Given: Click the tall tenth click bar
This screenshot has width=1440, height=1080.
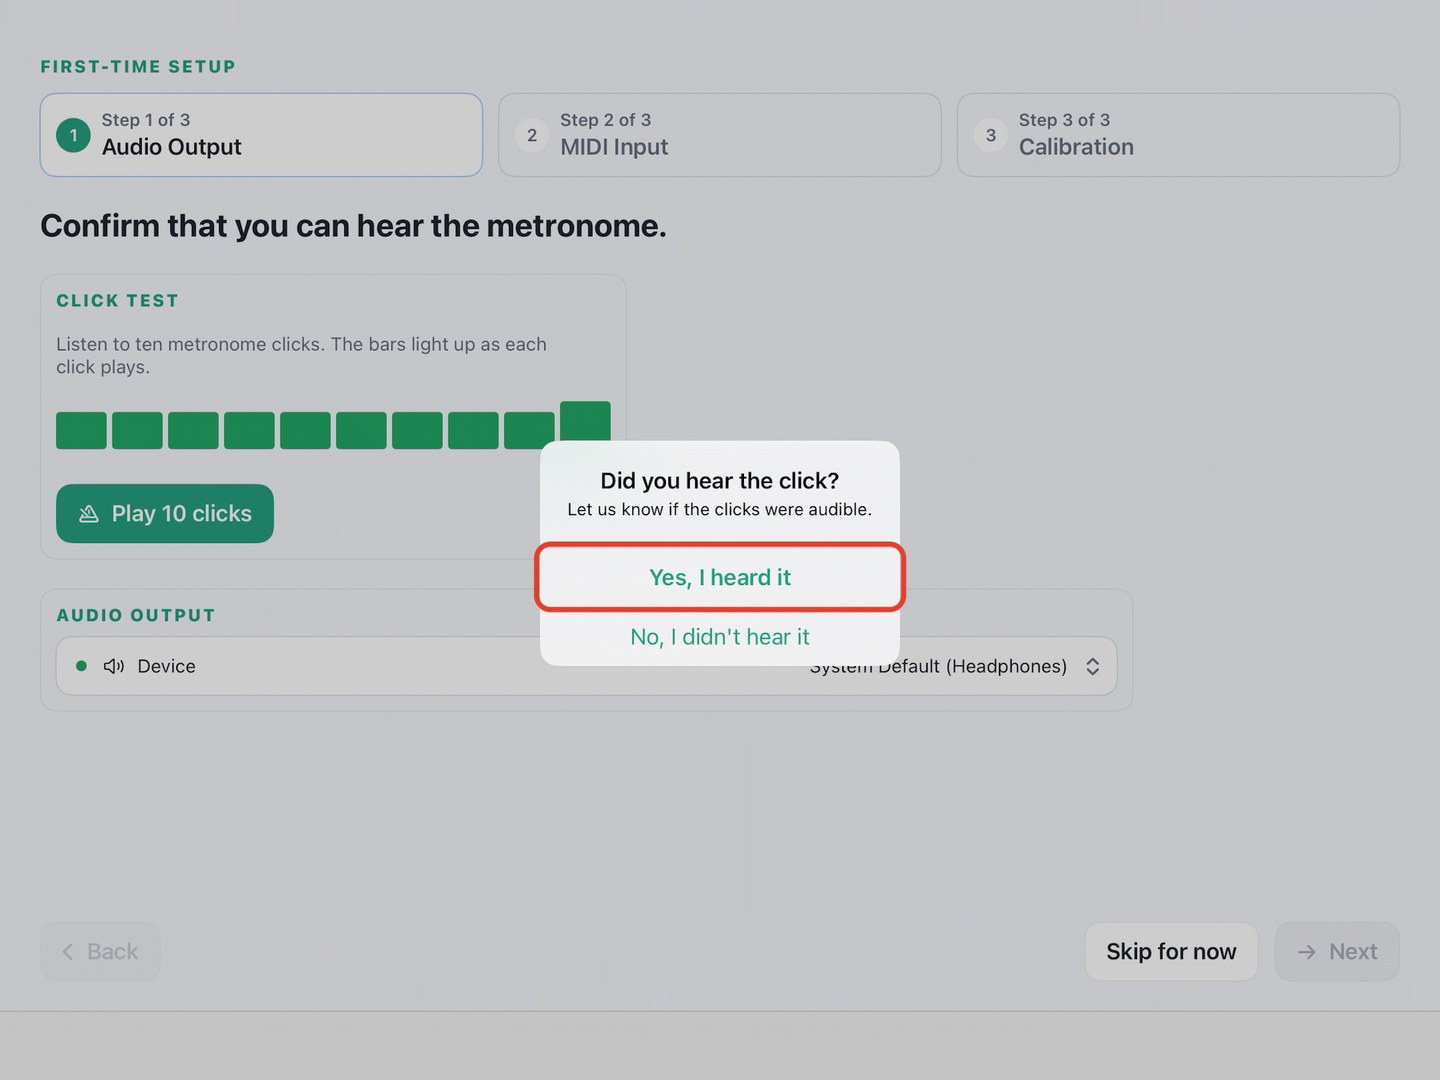Looking at the screenshot, I should 585,422.
